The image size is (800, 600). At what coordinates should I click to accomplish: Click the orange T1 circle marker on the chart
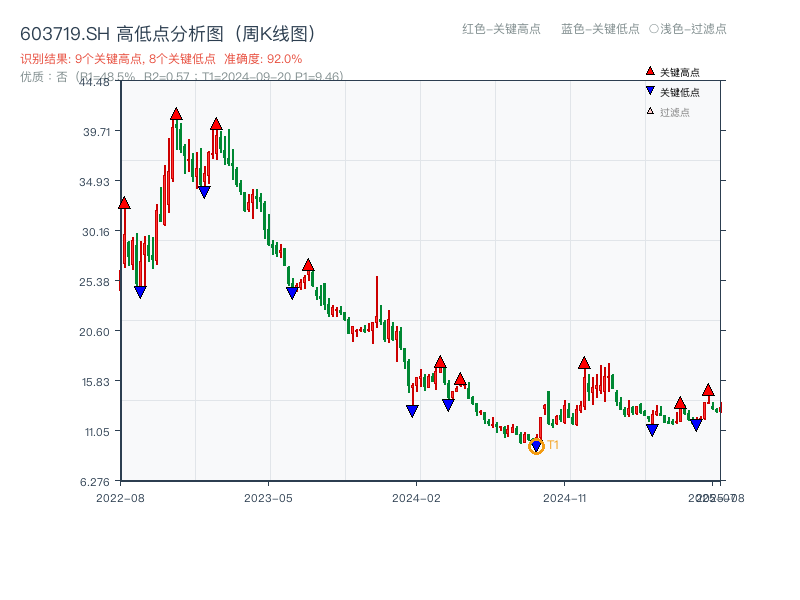click(x=535, y=447)
